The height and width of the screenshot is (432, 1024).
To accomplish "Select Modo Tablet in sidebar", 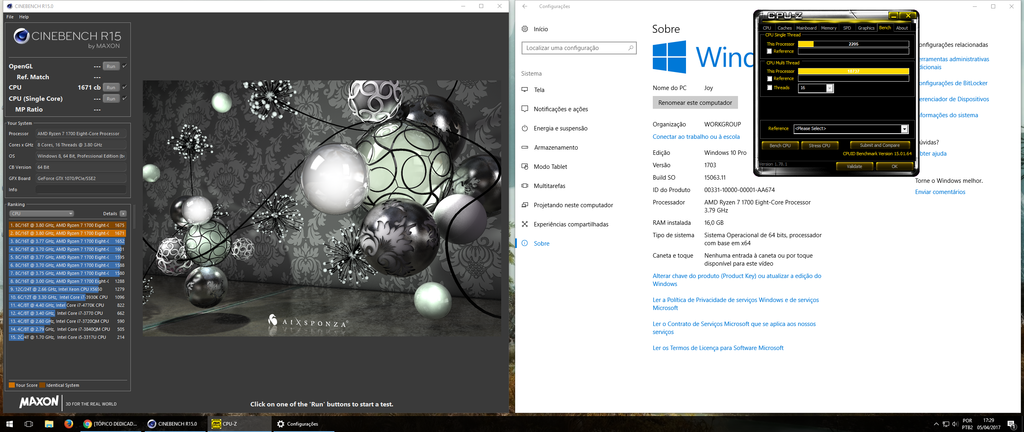I will coord(550,166).
